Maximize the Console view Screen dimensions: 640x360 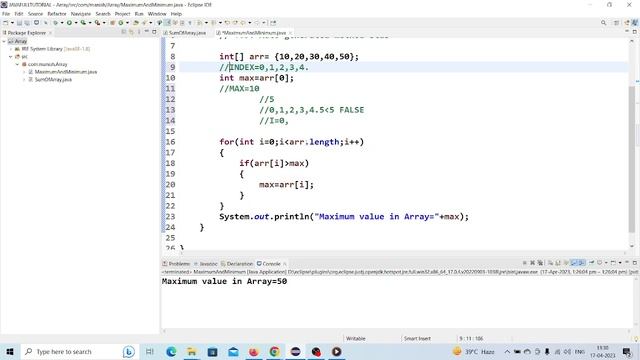coord(635,263)
